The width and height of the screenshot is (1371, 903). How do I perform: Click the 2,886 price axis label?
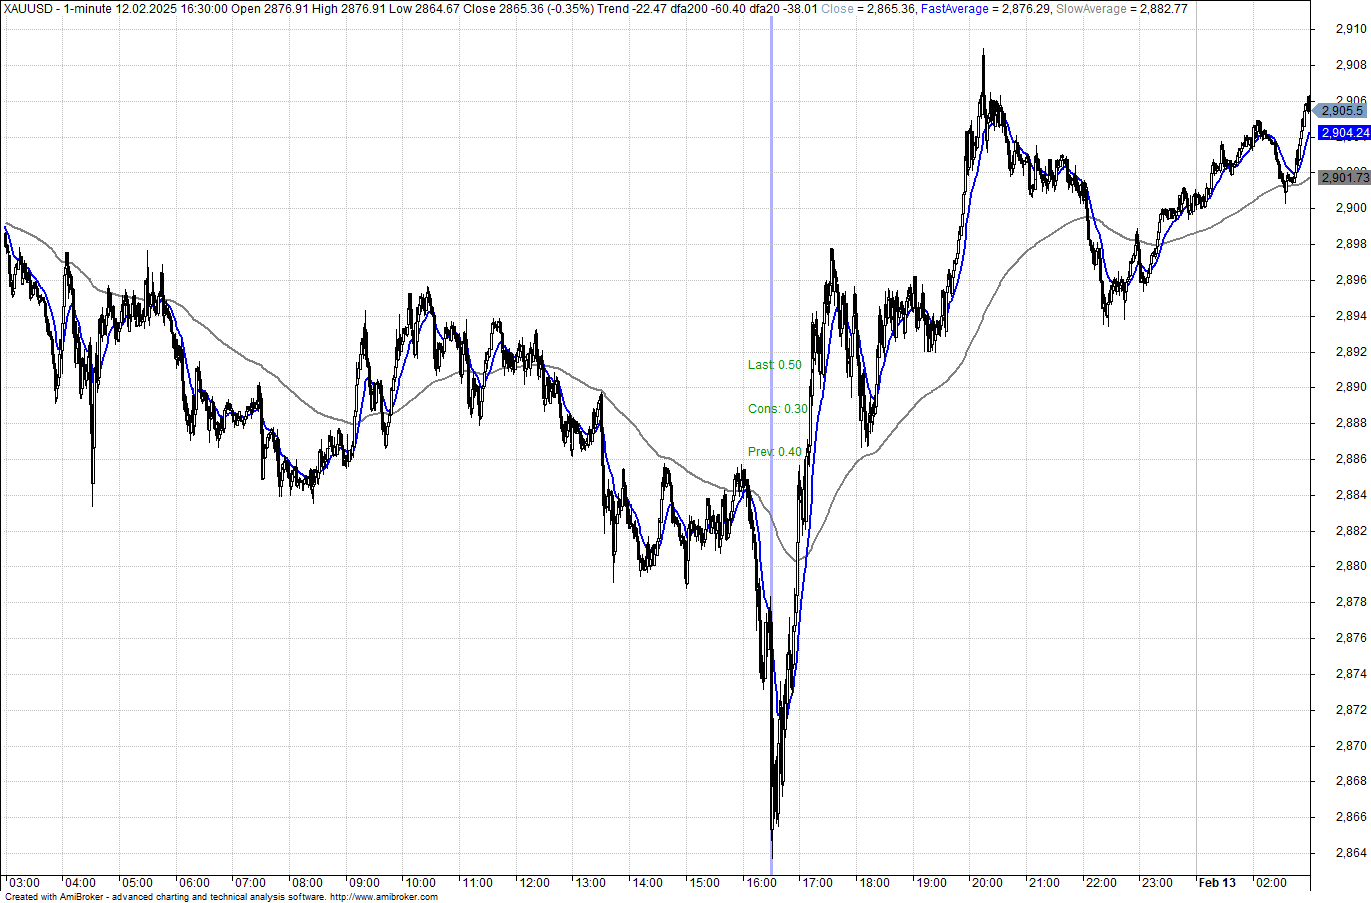tap(1350, 459)
